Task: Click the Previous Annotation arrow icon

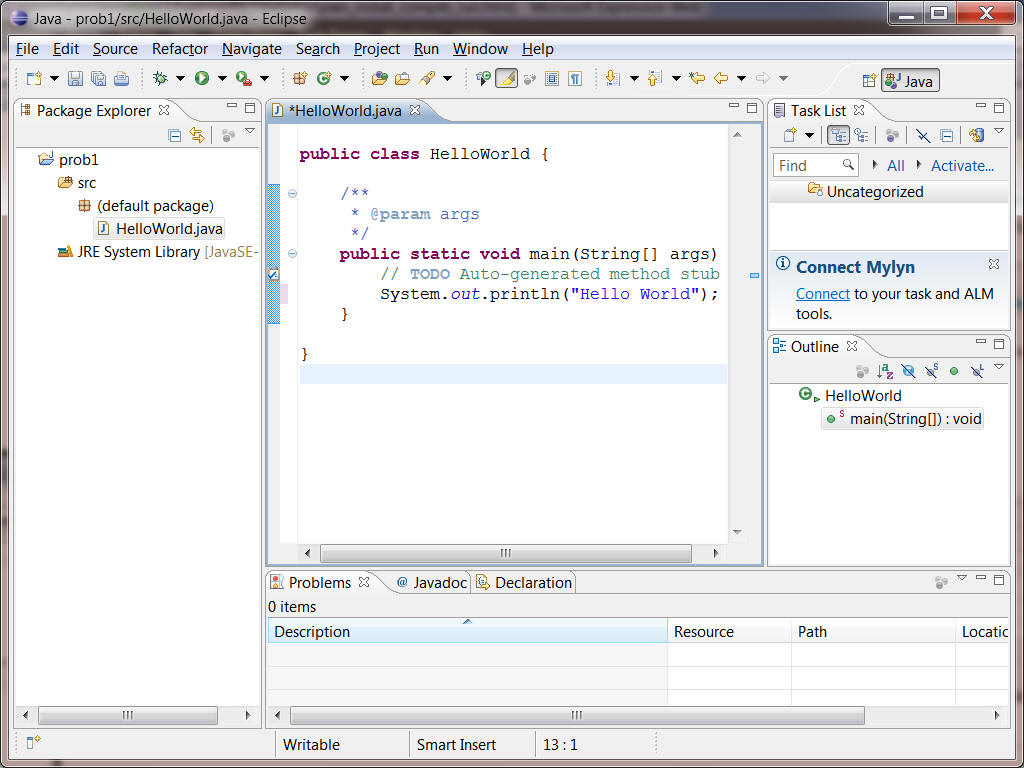Action: coord(654,78)
